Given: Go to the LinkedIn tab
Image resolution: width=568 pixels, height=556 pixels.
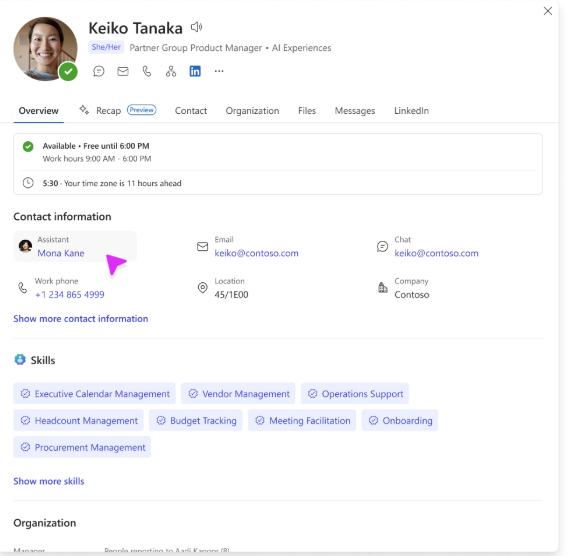Looking at the screenshot, I should 412,111.
